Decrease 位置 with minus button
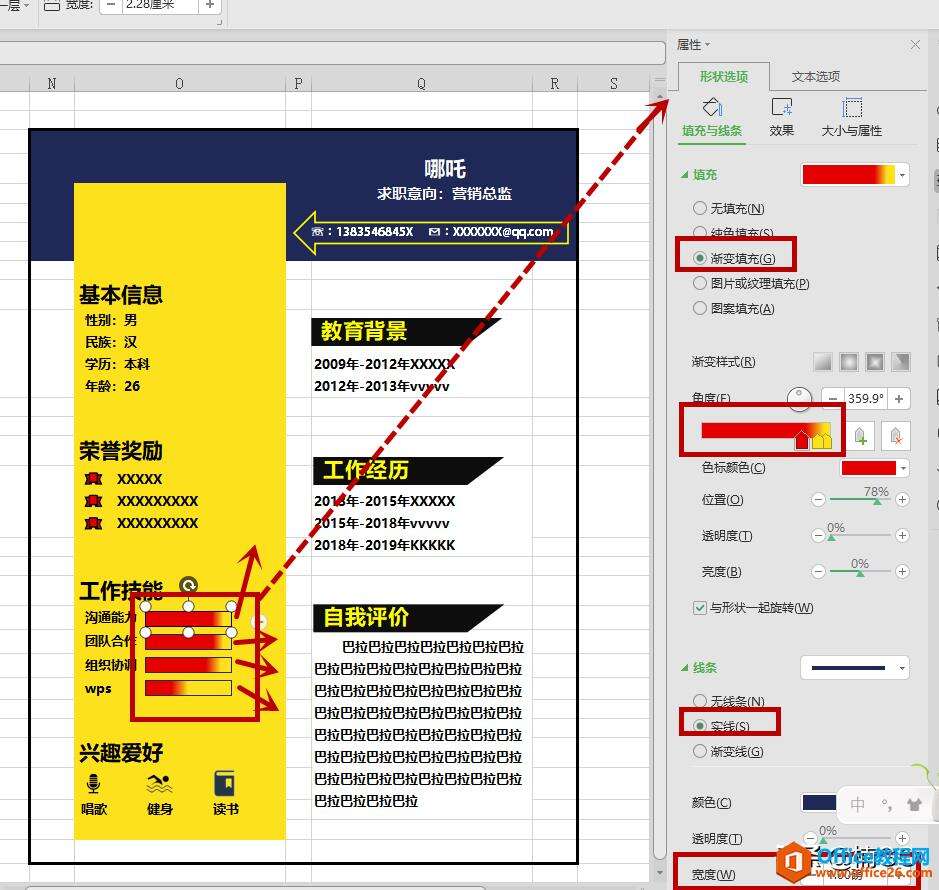This screenshot has width=939, height=890. tap(818, 500)
